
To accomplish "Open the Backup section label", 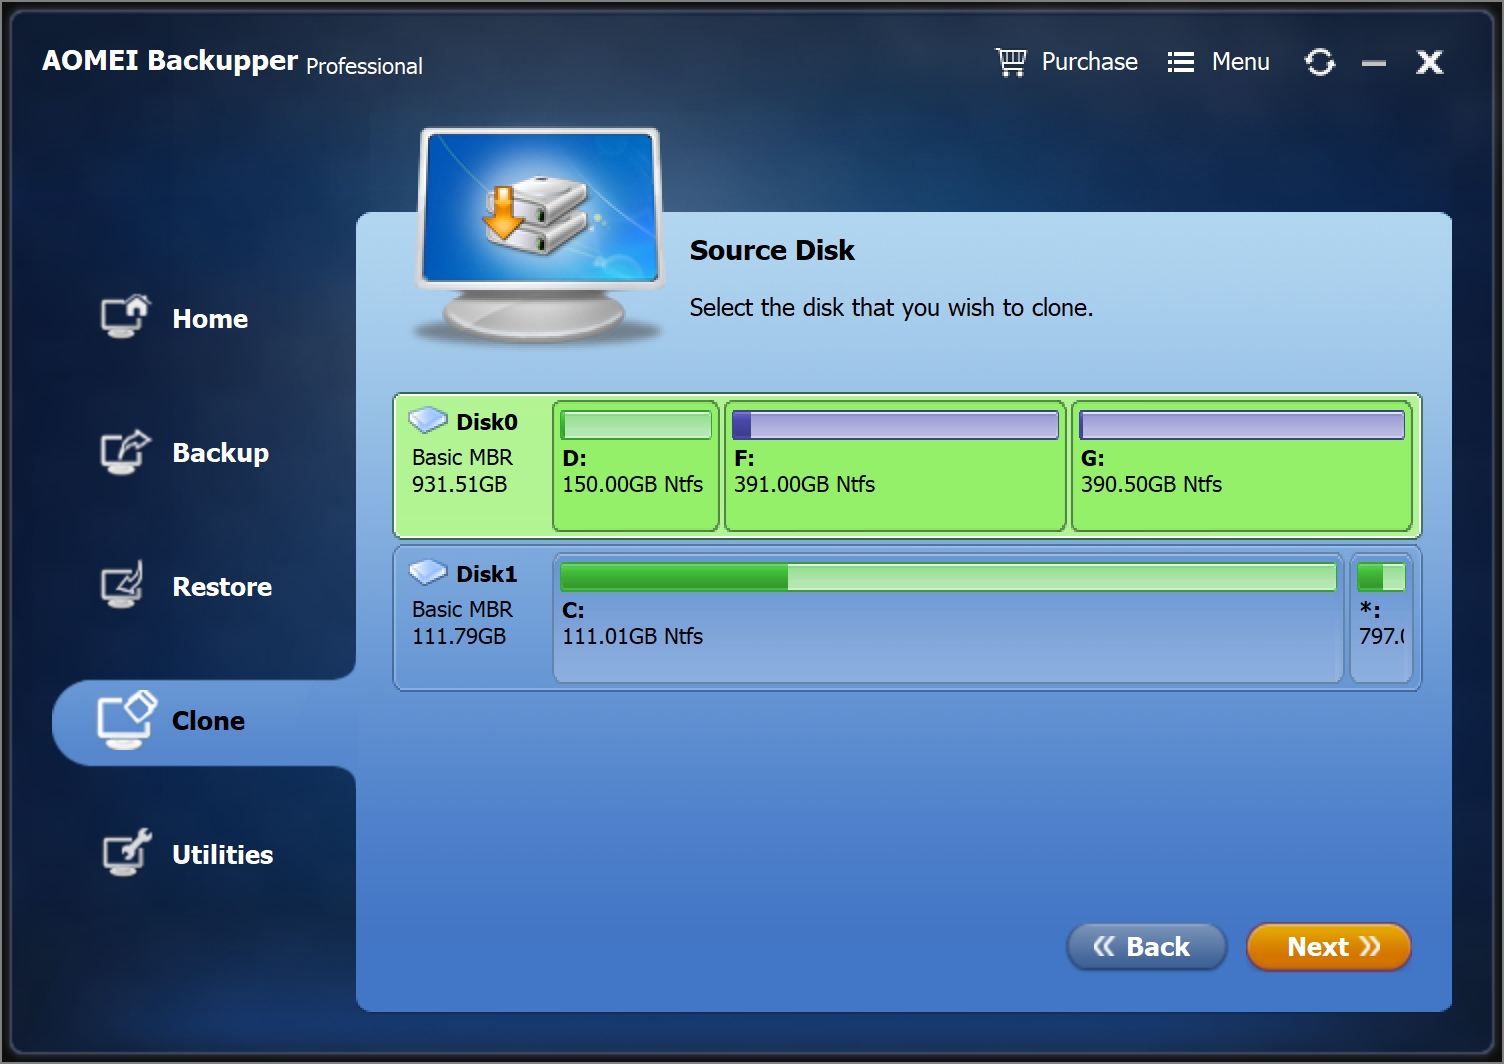I will [221, 453].
